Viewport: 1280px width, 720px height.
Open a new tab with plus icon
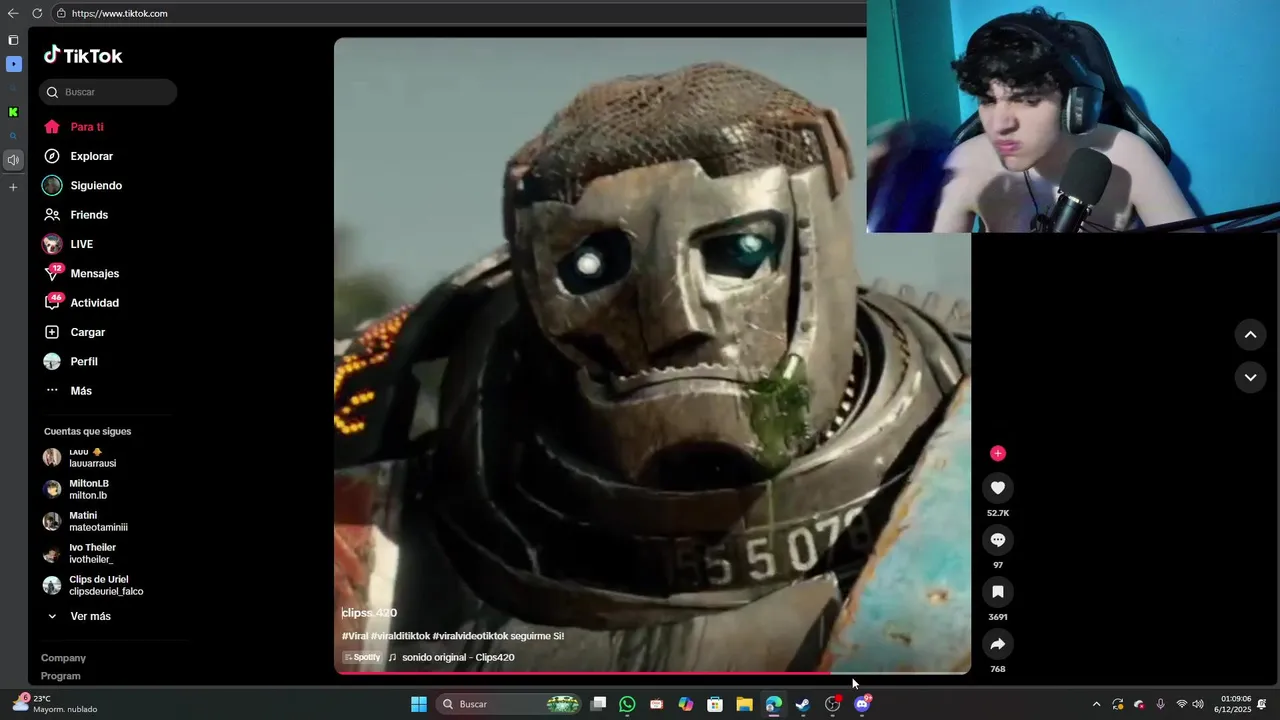click(13, 187)
